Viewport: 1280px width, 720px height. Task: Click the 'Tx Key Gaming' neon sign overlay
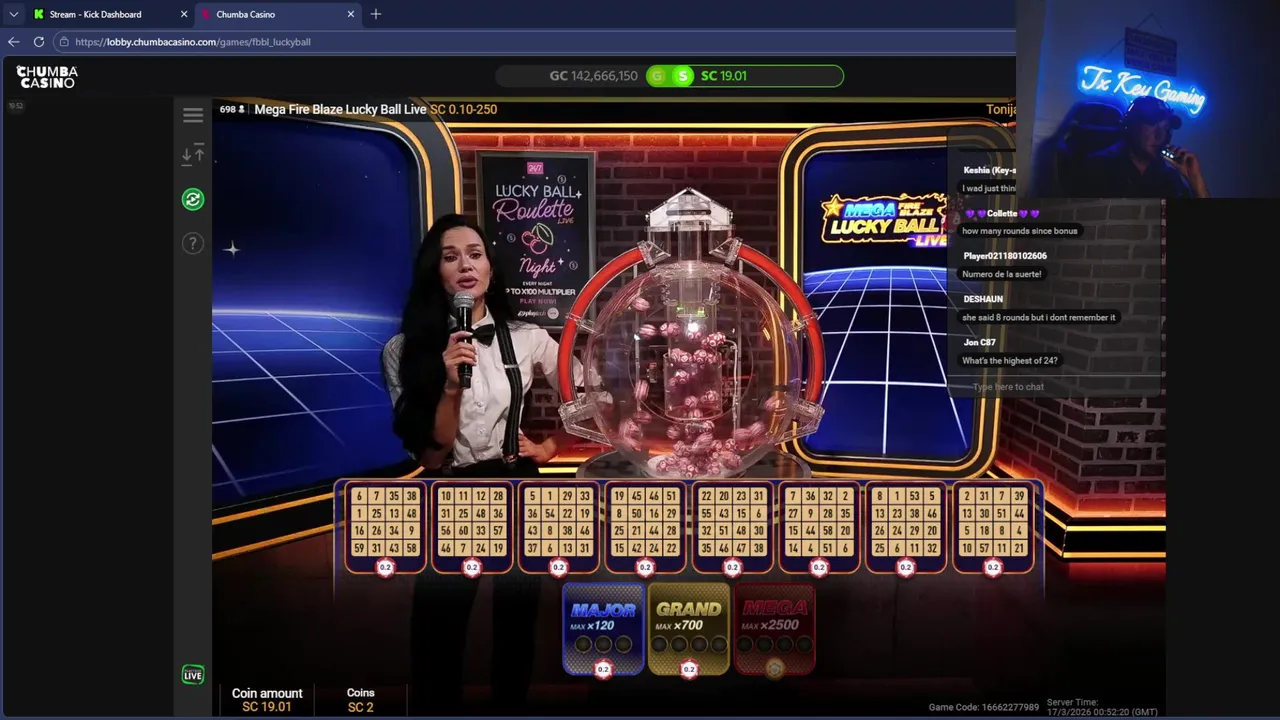click(x=1142, y=88)
